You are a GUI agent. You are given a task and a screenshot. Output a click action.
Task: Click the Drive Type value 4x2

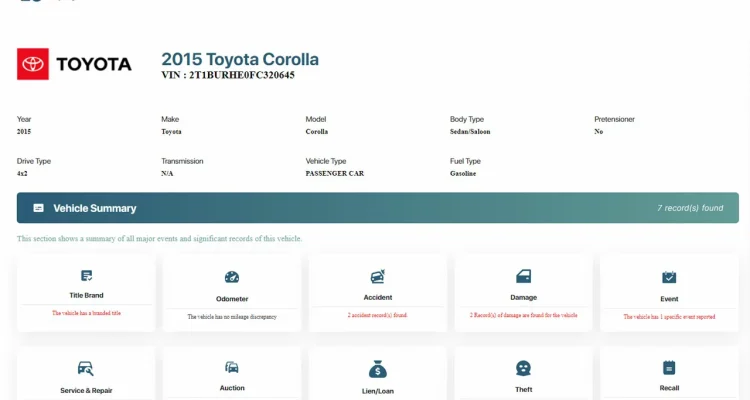coord(22,174)
